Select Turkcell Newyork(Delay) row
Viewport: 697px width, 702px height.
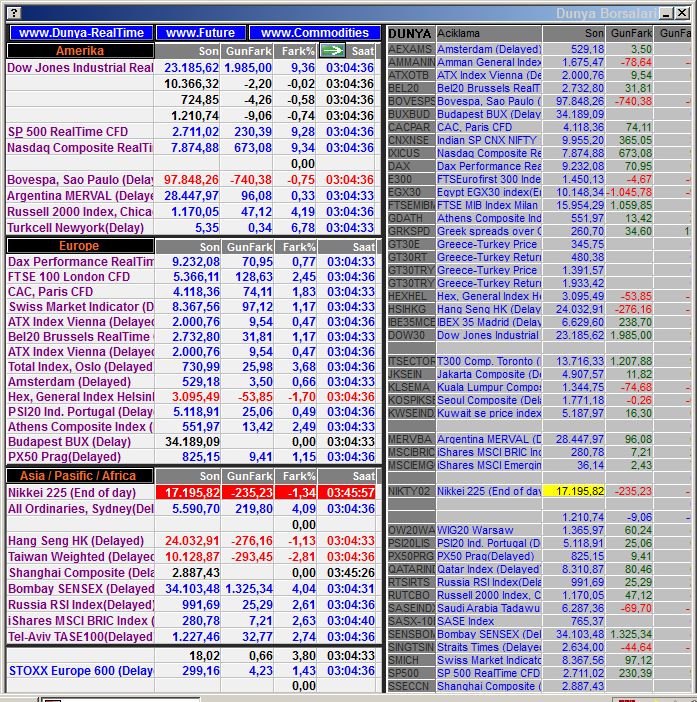(x=192, y=227)
